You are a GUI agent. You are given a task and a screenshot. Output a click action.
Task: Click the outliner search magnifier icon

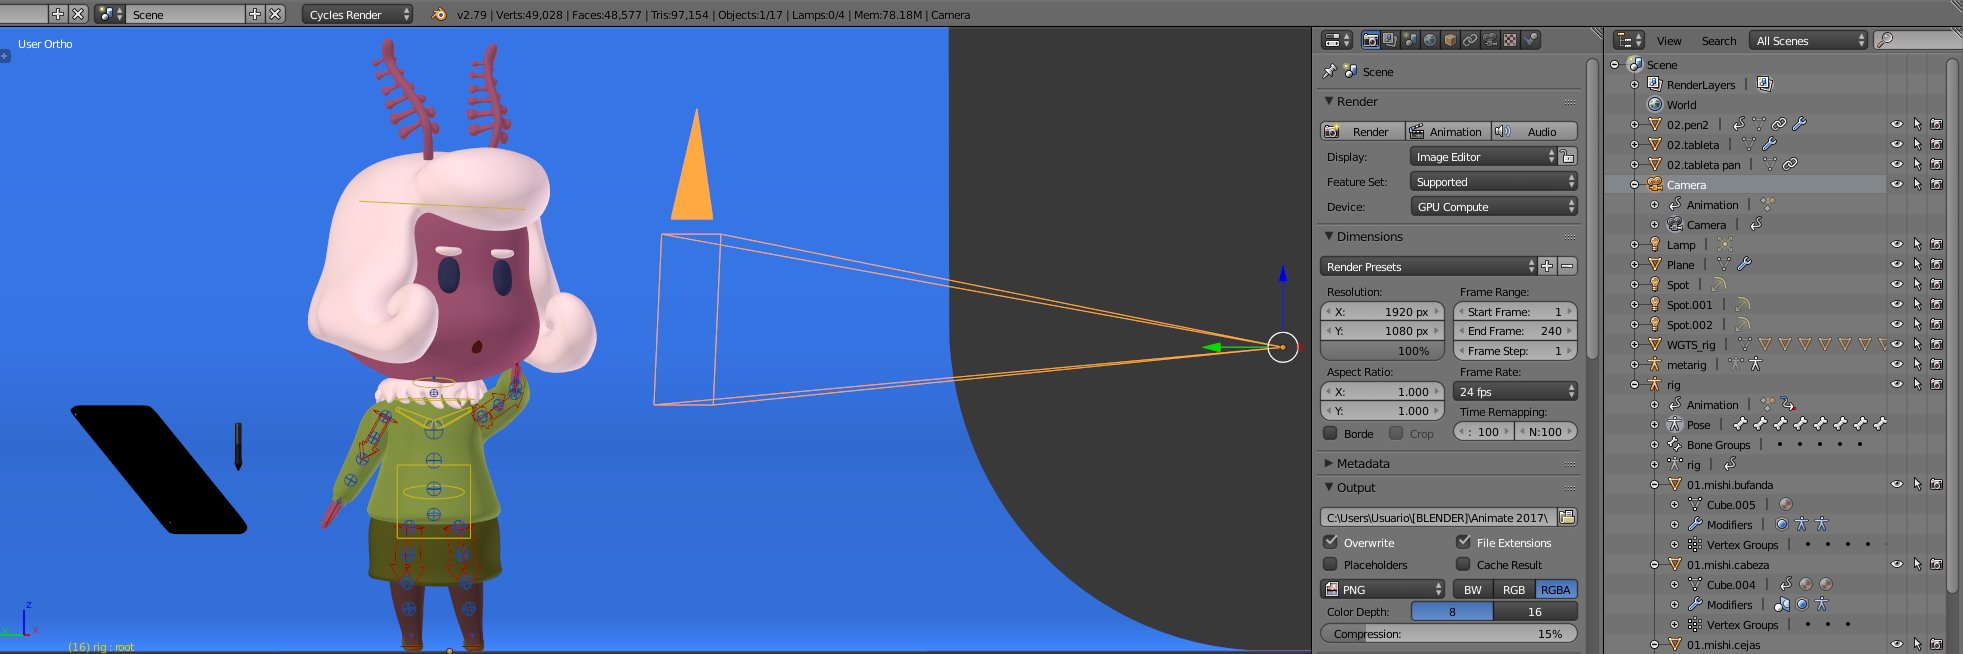[x=1885, y=40]
